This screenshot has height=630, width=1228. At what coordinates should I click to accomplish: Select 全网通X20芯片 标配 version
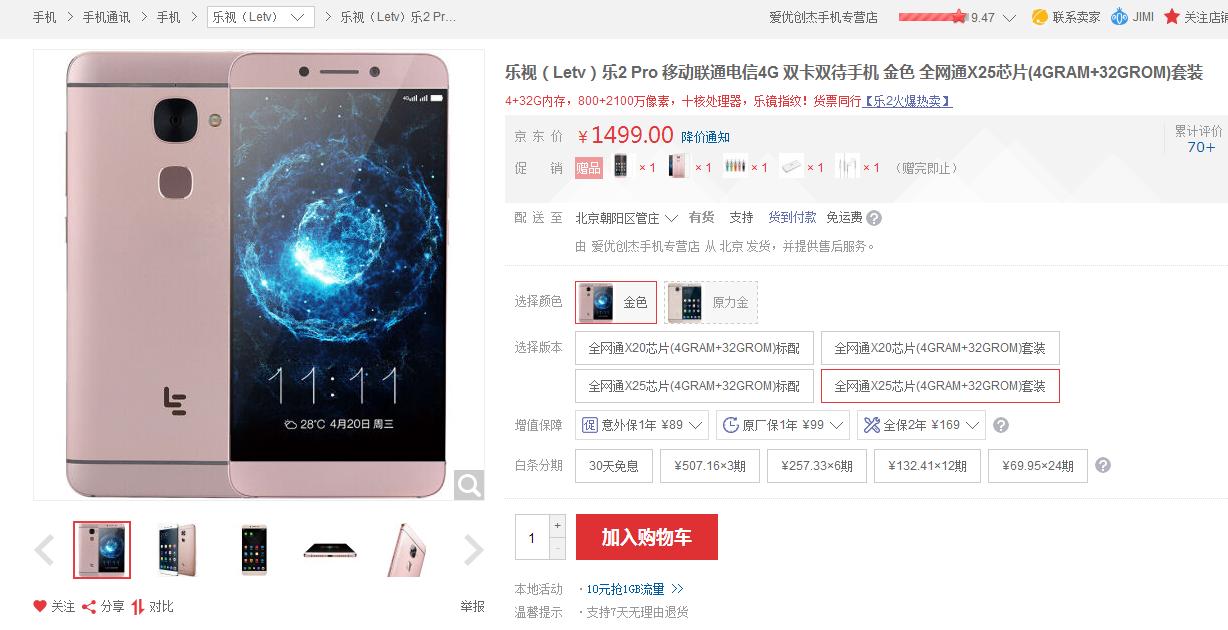694,348
